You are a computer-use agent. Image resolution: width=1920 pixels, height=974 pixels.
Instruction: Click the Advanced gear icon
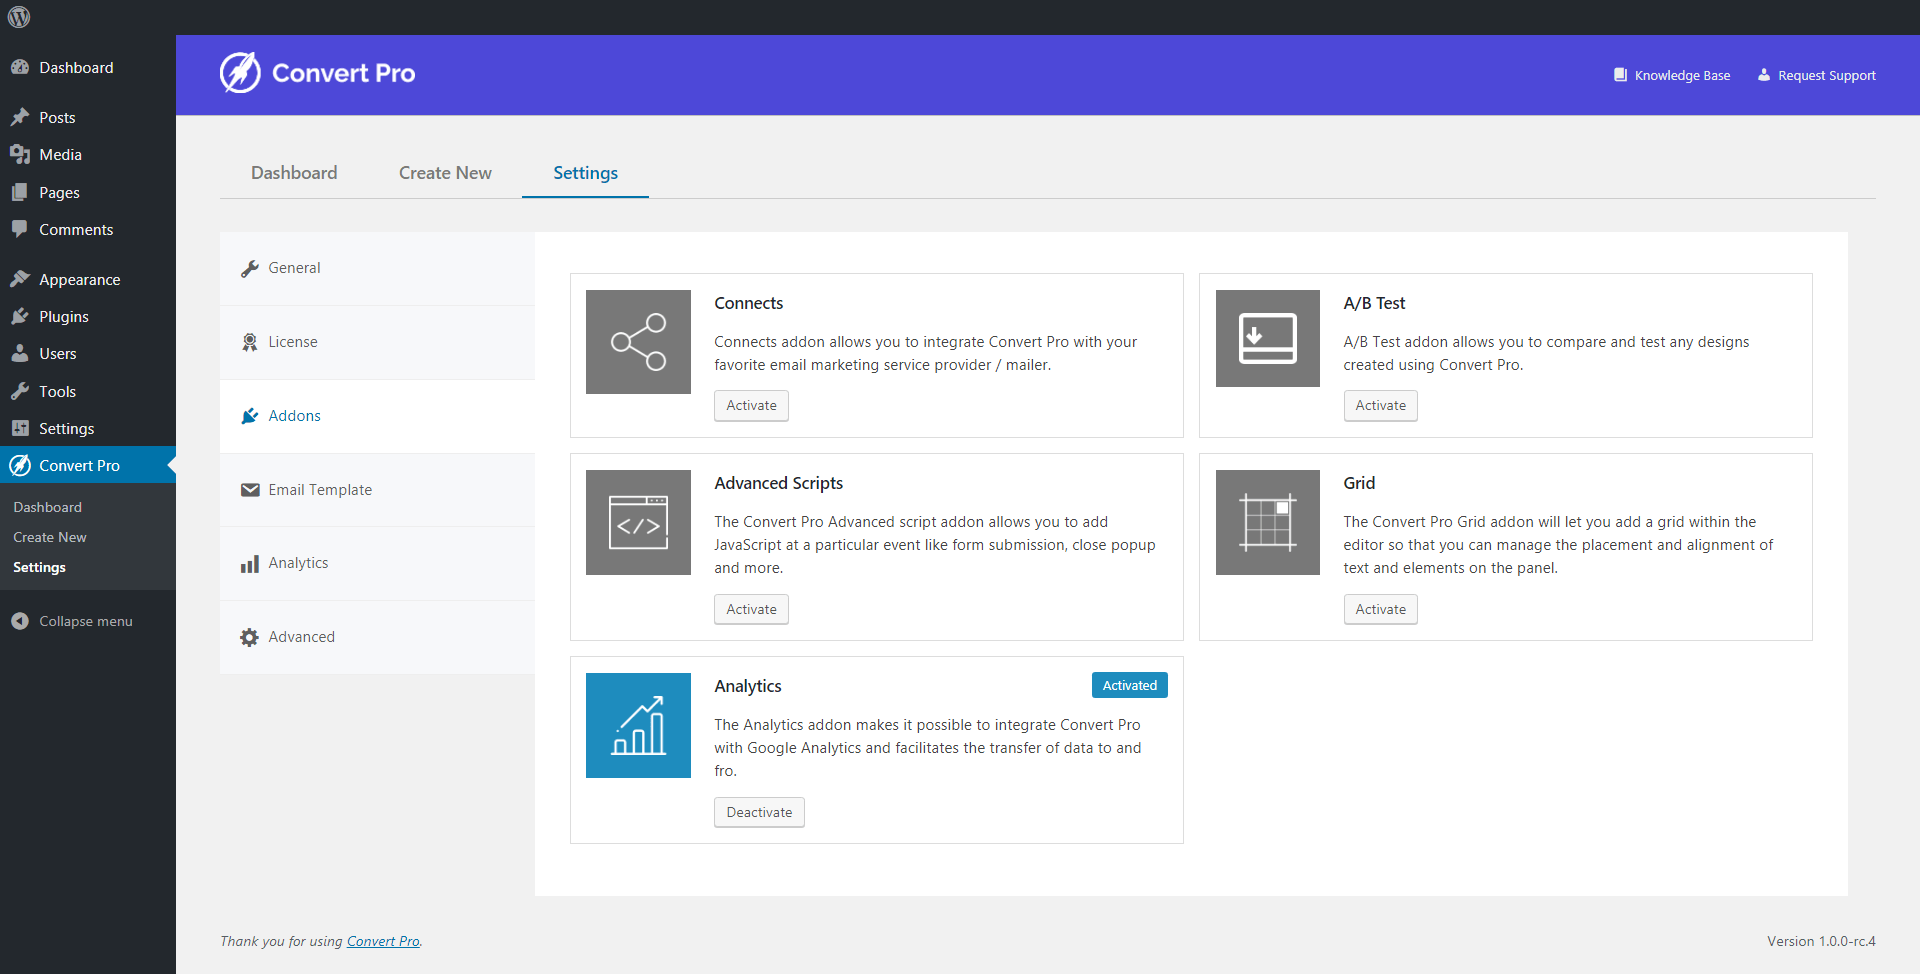tap(250, 637)
